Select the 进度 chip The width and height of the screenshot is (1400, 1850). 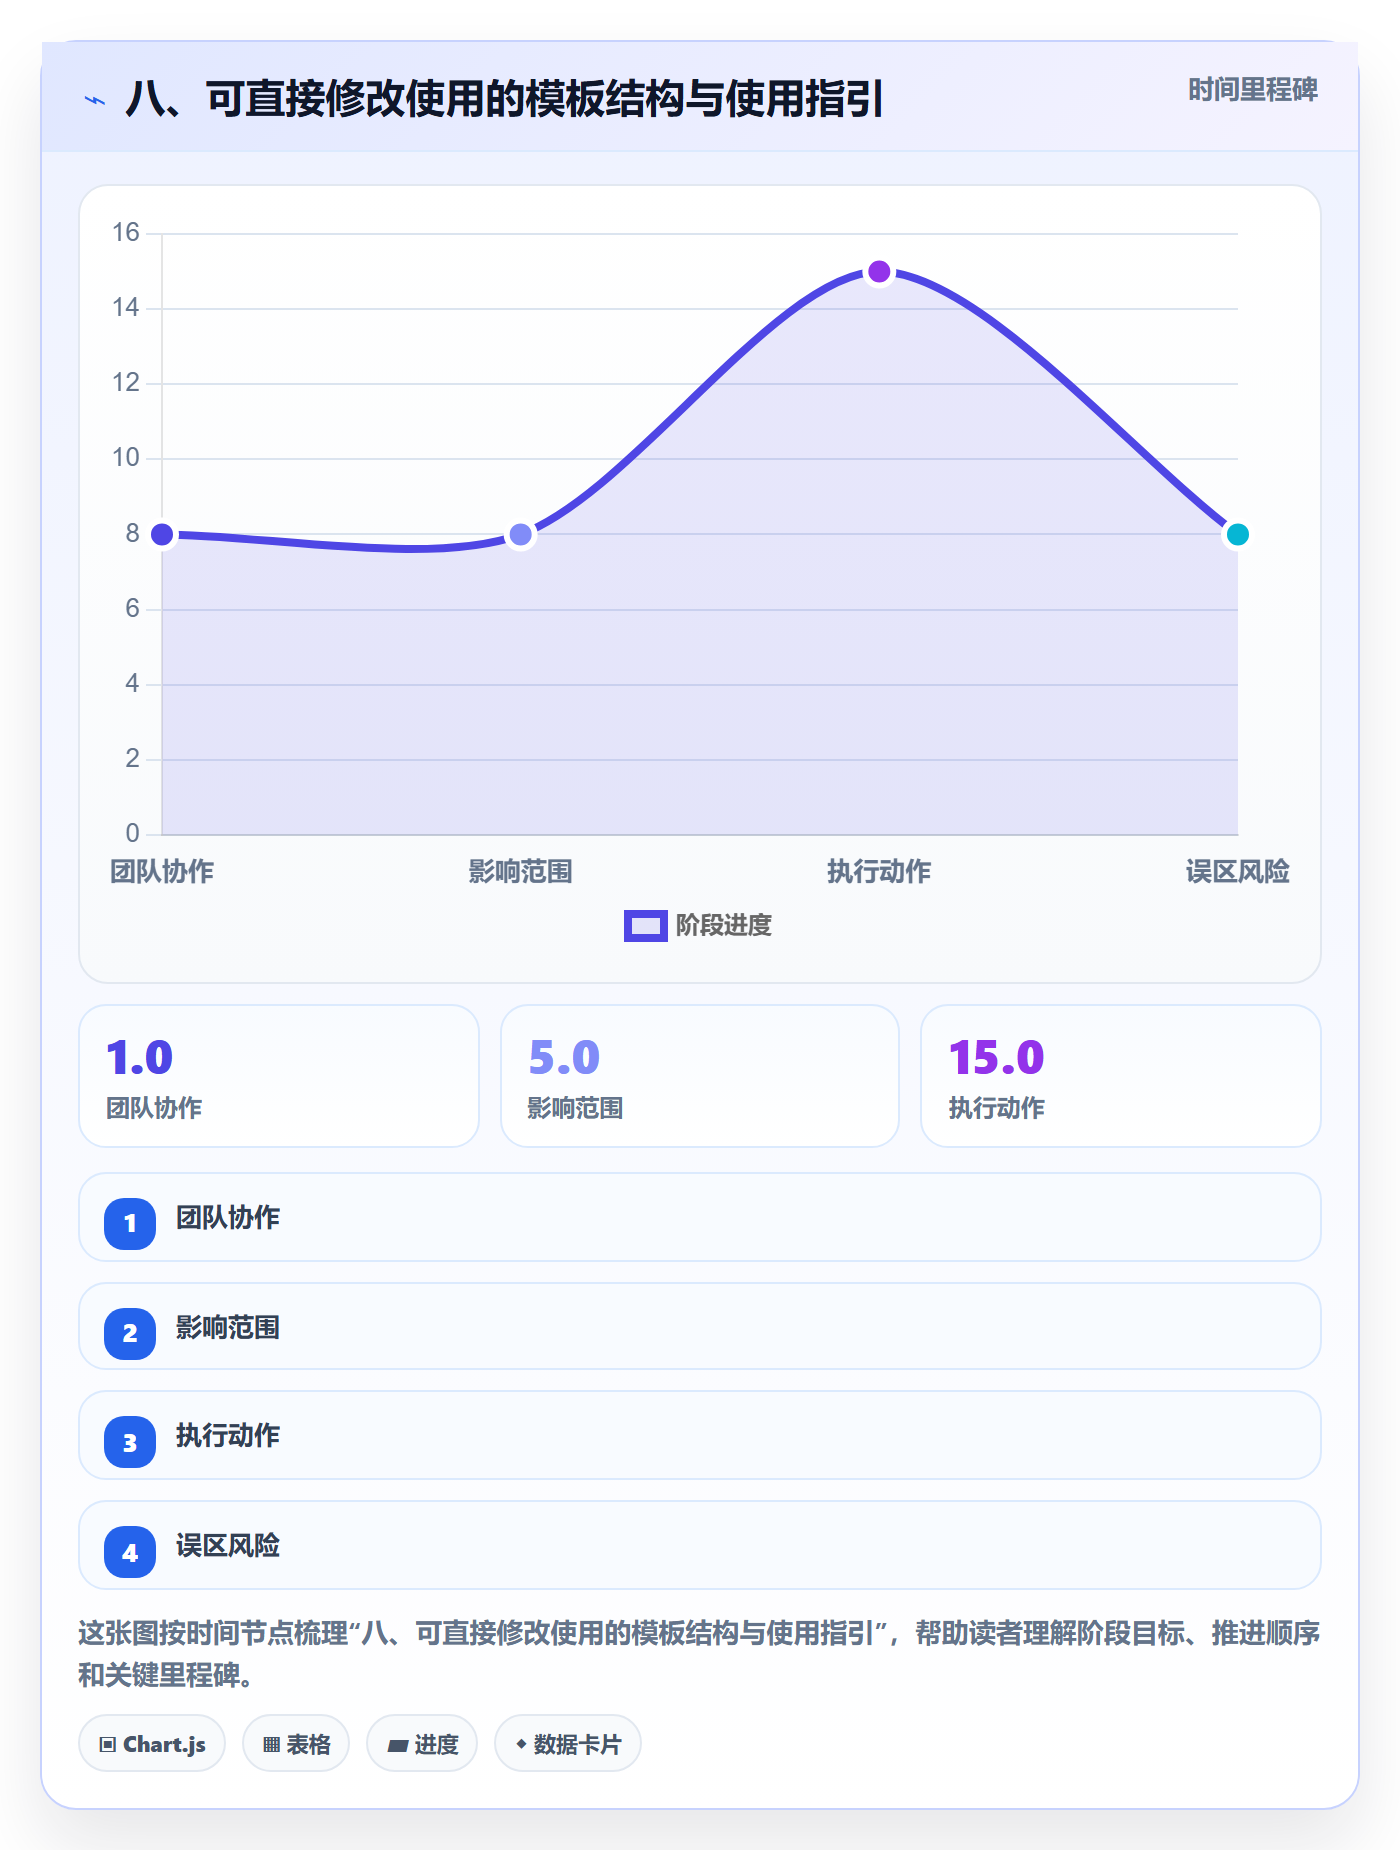(422, 1744)
